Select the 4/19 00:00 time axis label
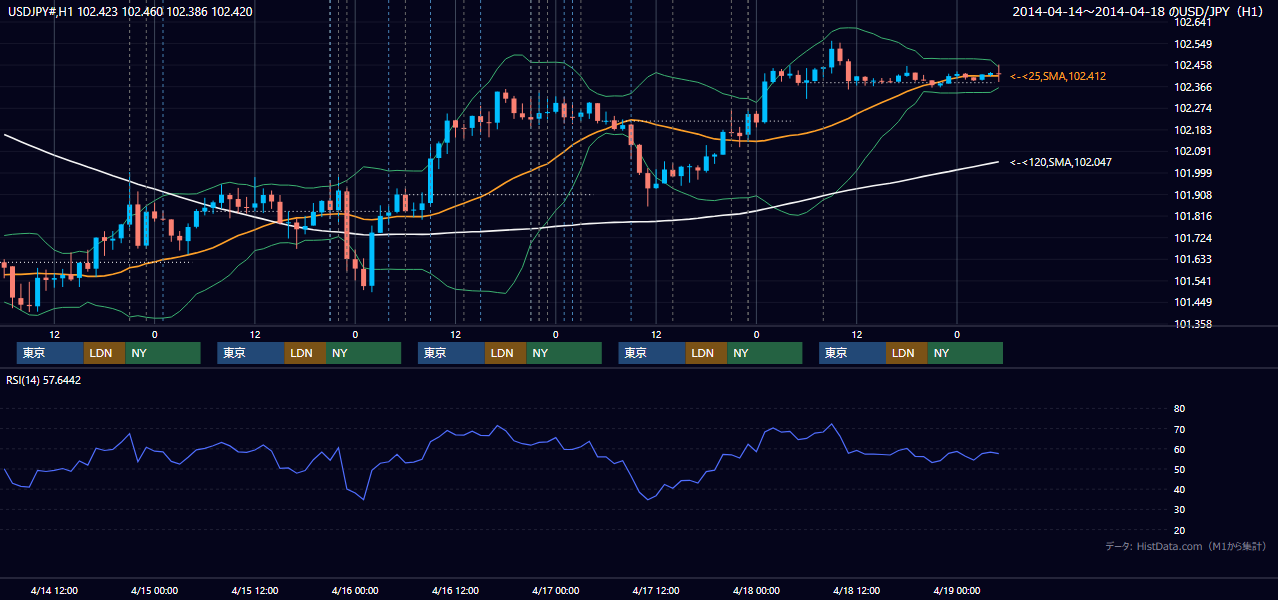1278x600 pixels. (x=956, y=590)
